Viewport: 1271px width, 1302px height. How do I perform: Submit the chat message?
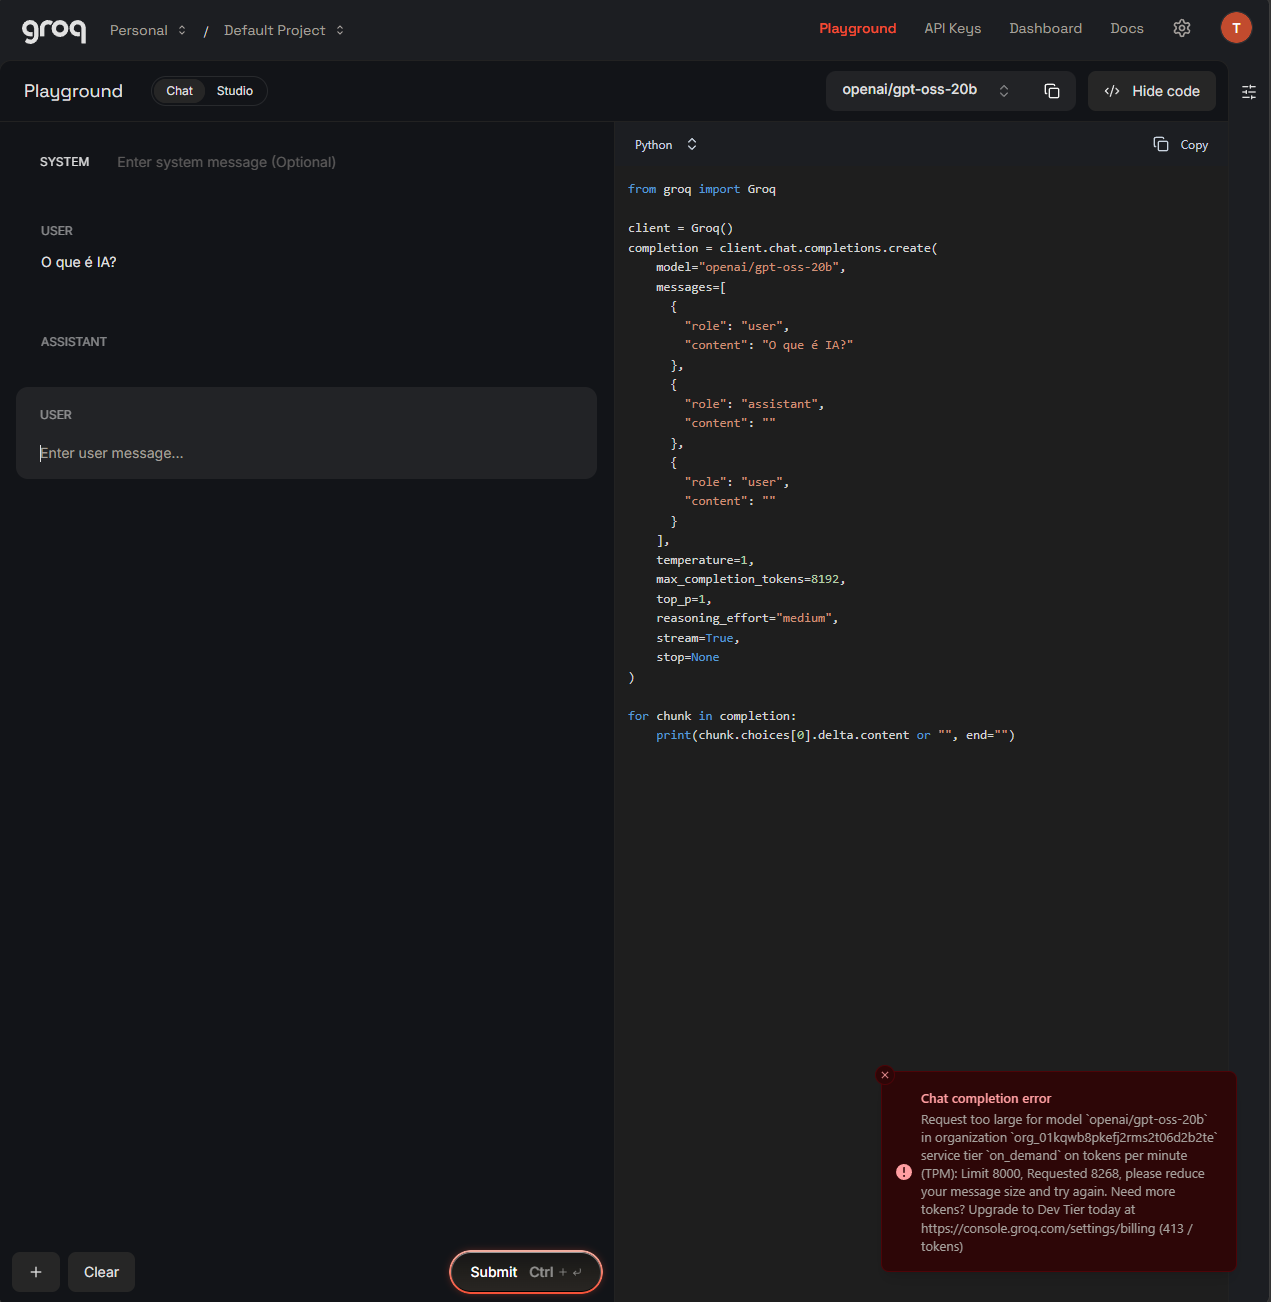coord(526,1272)
